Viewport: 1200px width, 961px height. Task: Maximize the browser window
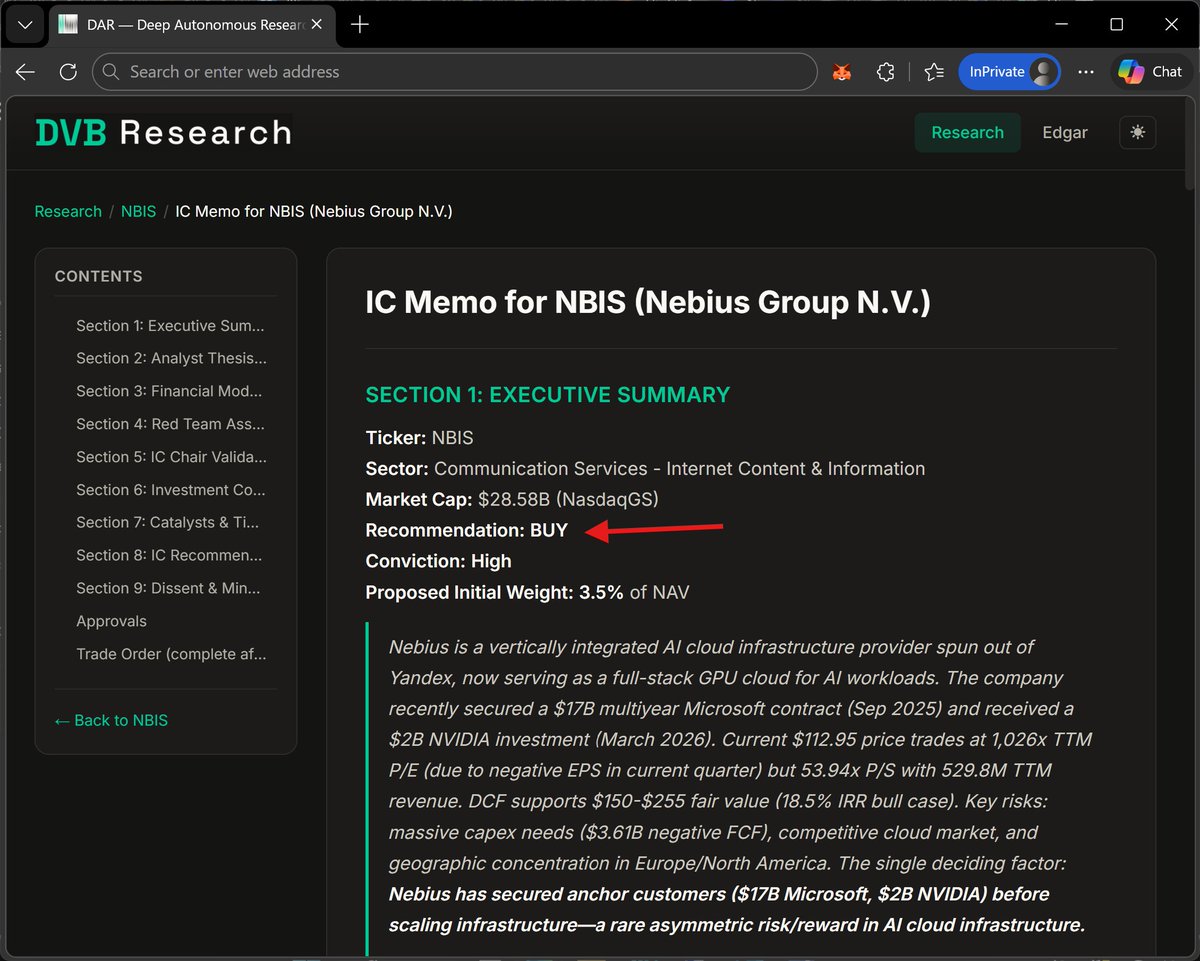click(1117, 25)
